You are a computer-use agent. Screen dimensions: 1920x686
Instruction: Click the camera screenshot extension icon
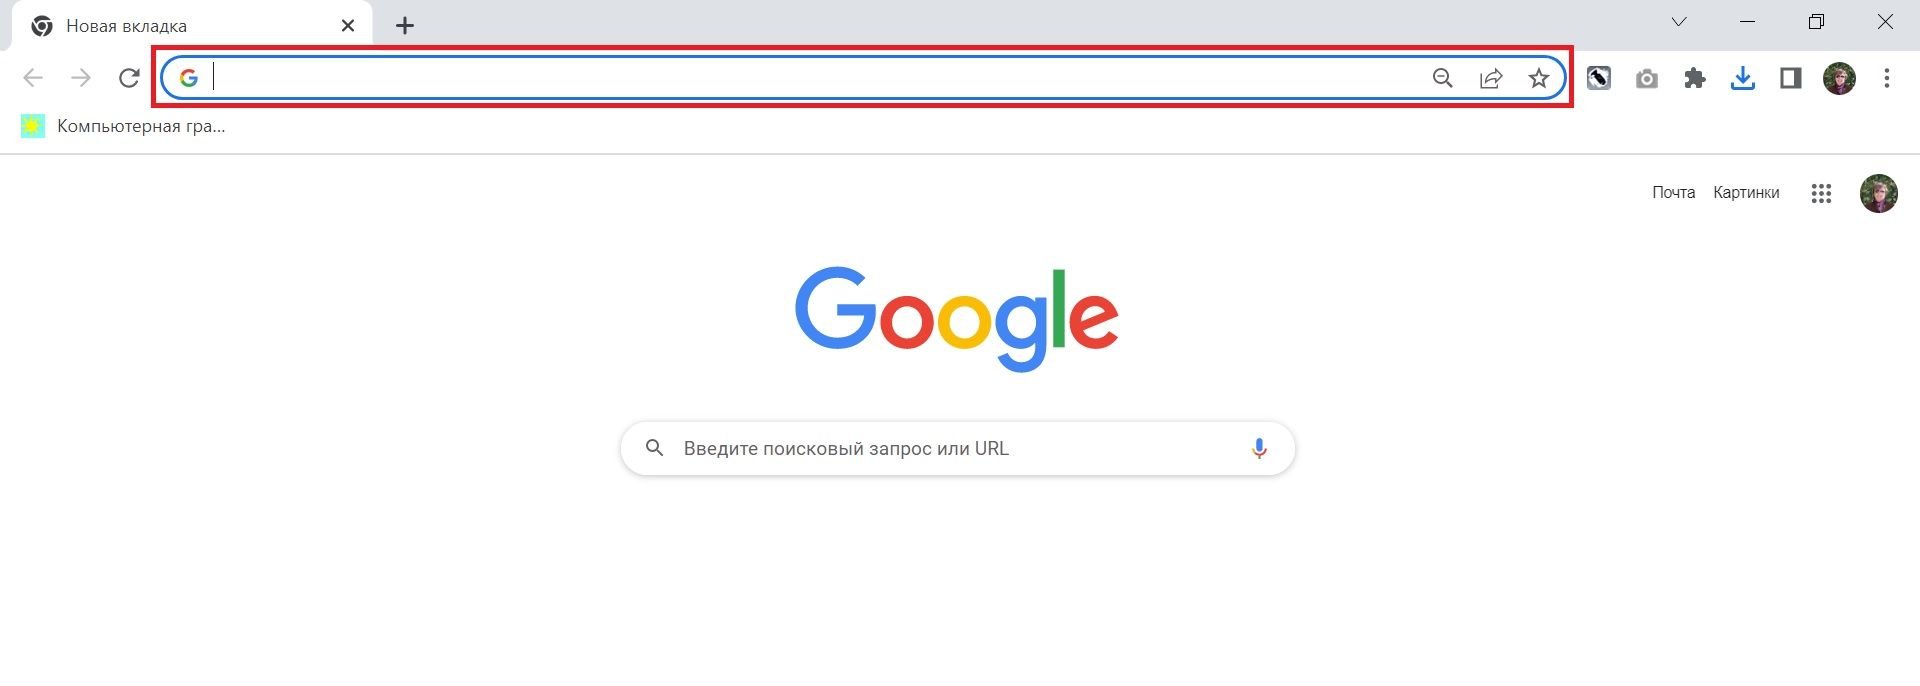pyautogui.click(x=1647, y=78)
